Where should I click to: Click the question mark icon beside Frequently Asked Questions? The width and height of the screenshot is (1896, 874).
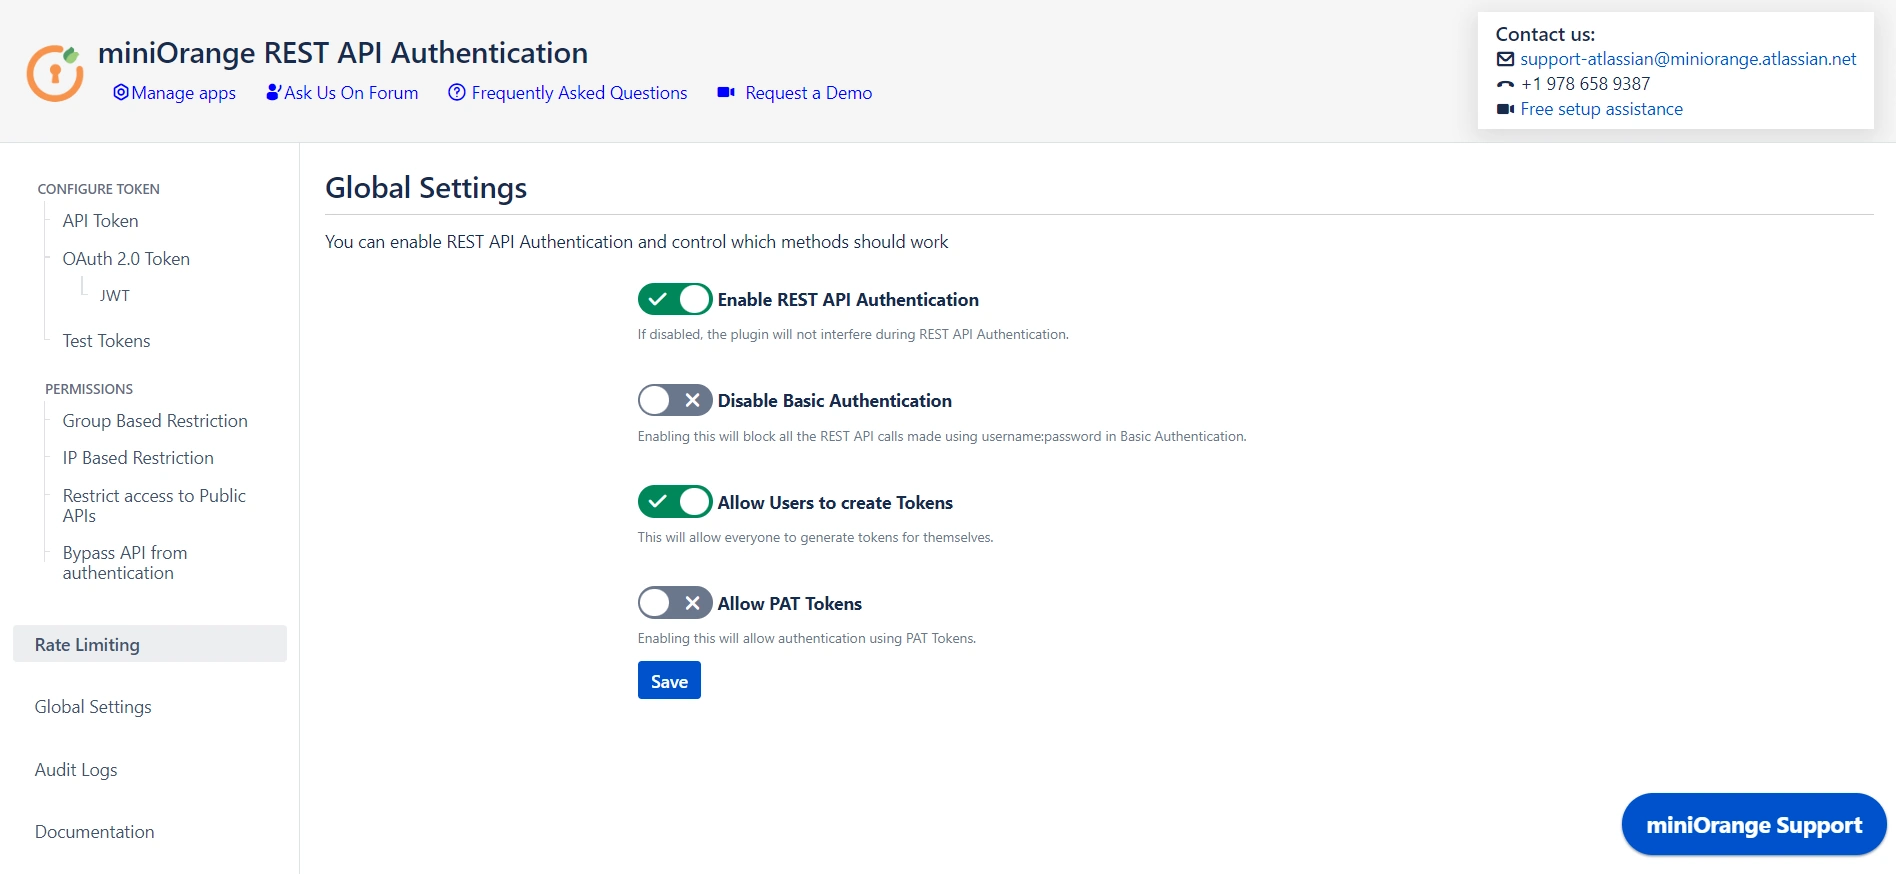(x=457, y=92)
